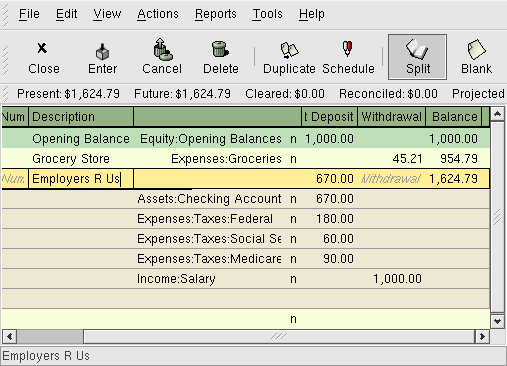Viewport: 507px width, 366px height.
Task: Toggle the Split view button
Action: [417, 57]
